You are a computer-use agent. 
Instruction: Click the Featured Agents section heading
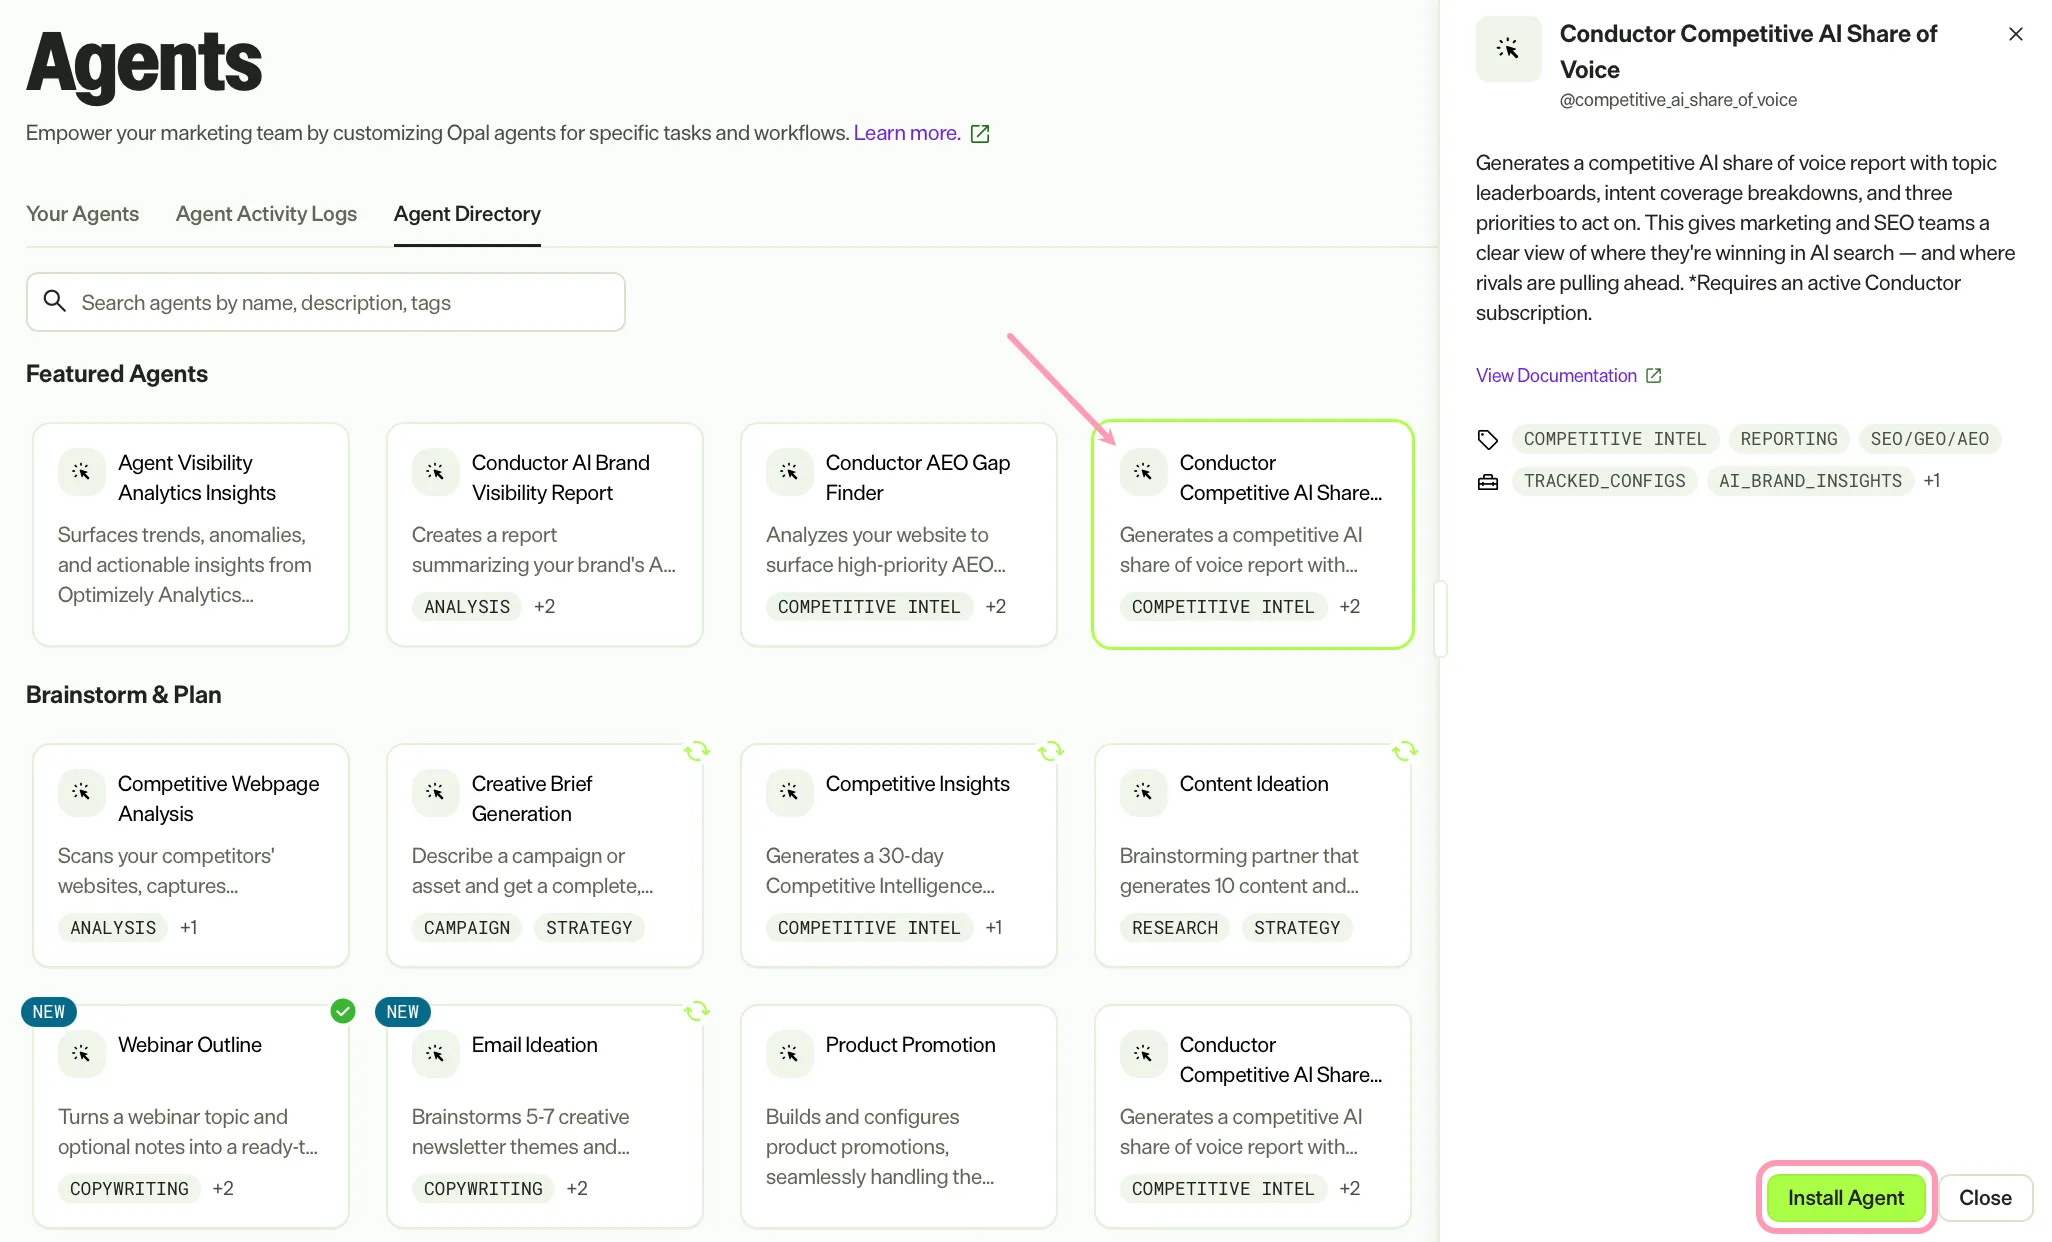coord(117,374)
